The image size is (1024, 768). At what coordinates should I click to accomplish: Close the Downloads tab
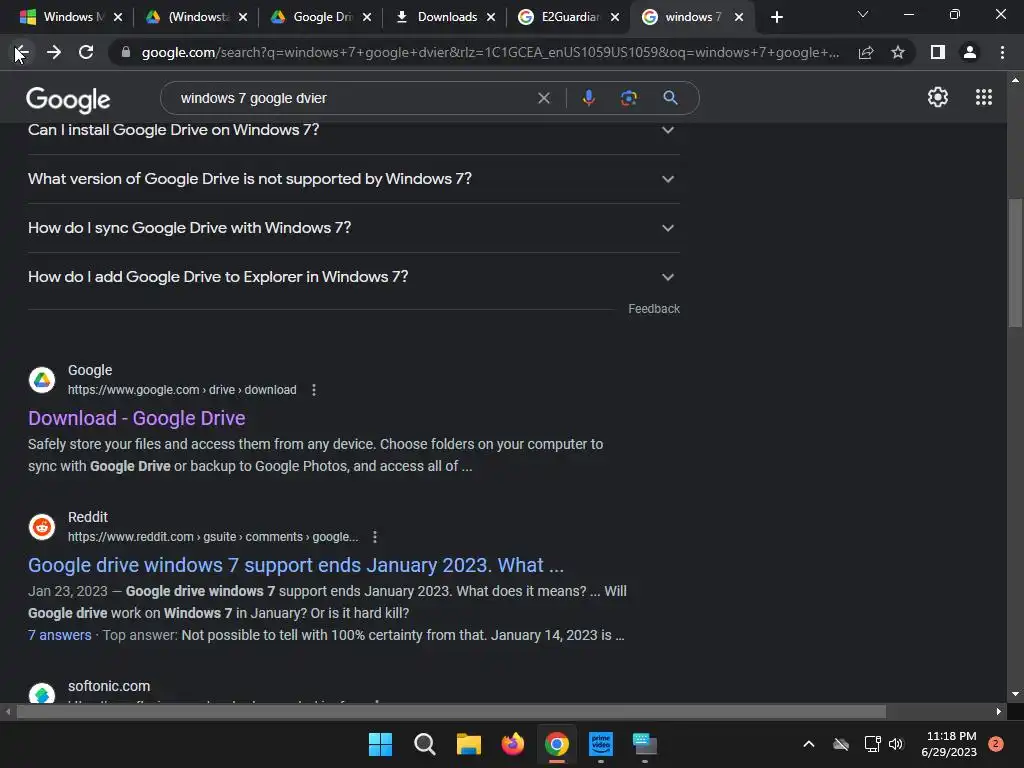tap(491, 17)
